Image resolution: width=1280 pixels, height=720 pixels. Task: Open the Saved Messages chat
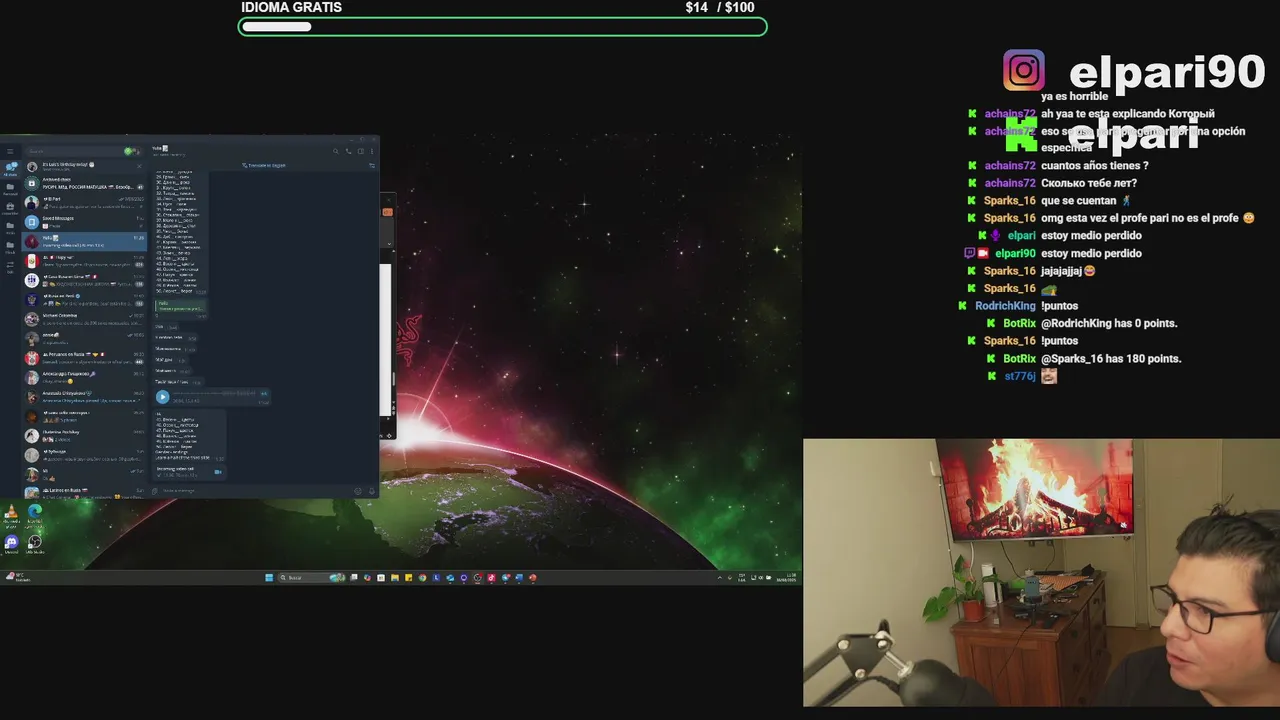[83, 222]
